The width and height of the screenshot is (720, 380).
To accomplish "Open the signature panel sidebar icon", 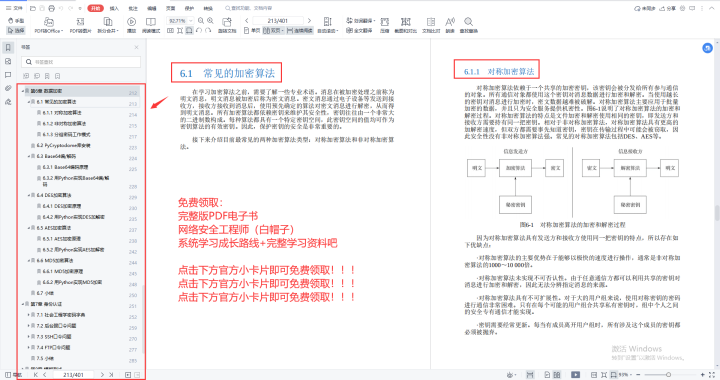I will [x=8, y=102].
